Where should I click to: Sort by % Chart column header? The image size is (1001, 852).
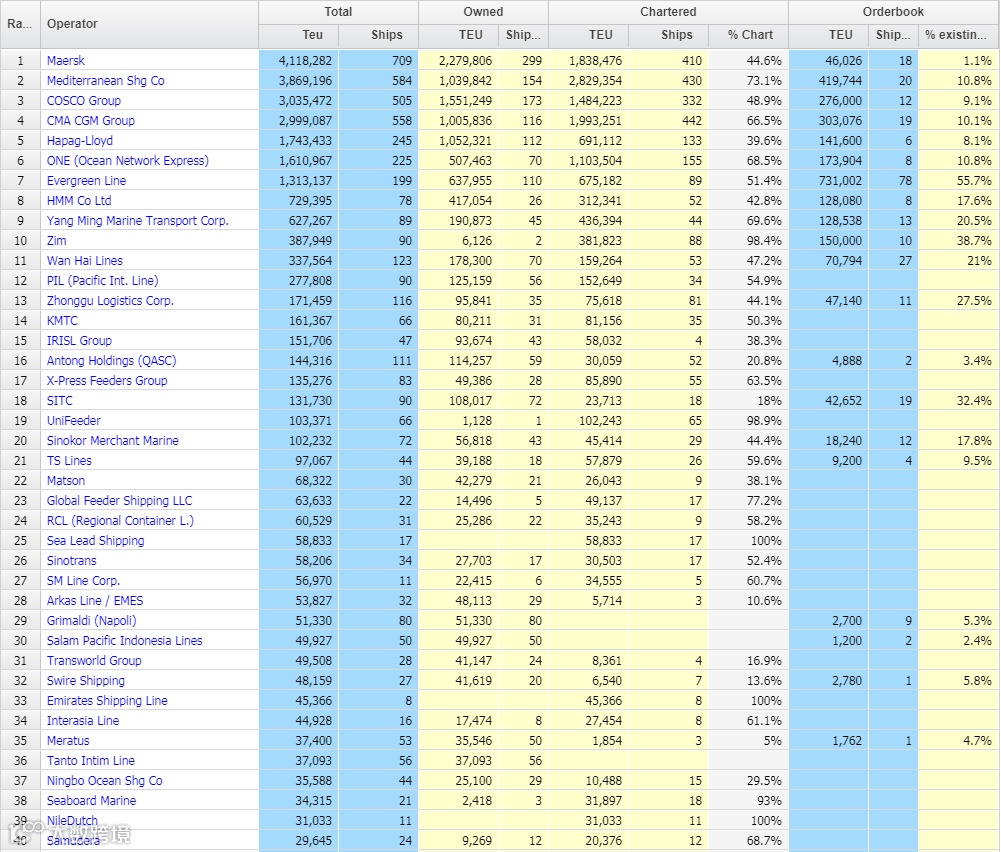point(749,35)
